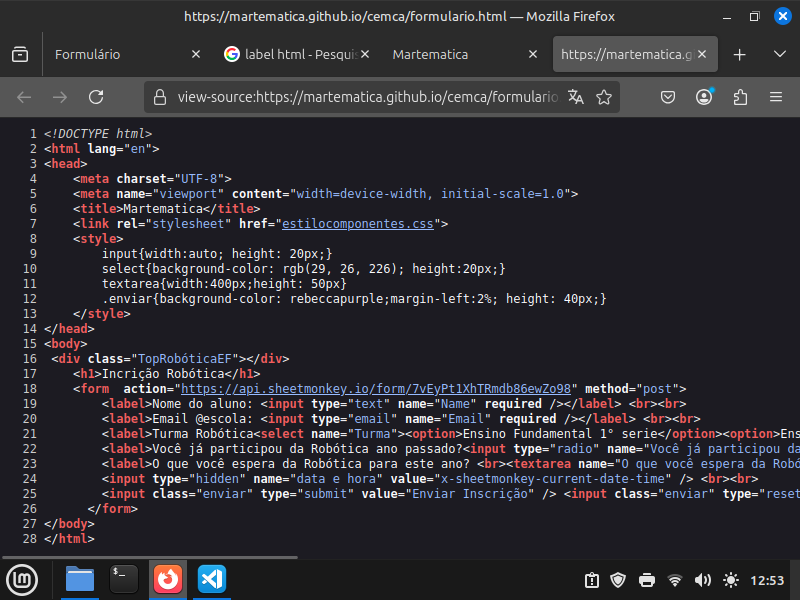Open the clipboard notification tray icon
The image size is (800, 600).
pyautogui.click(x=592, y=580)
